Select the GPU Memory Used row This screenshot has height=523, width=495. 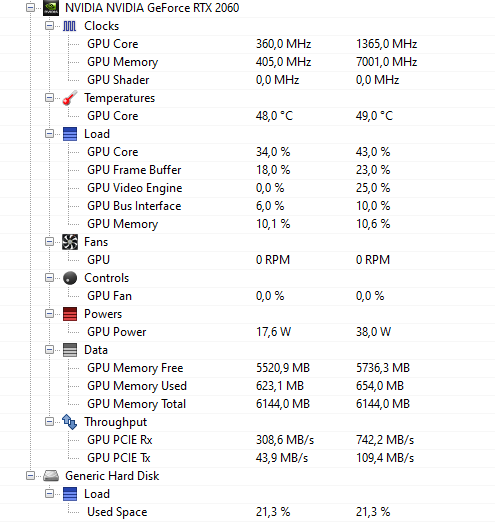(248, 386)
